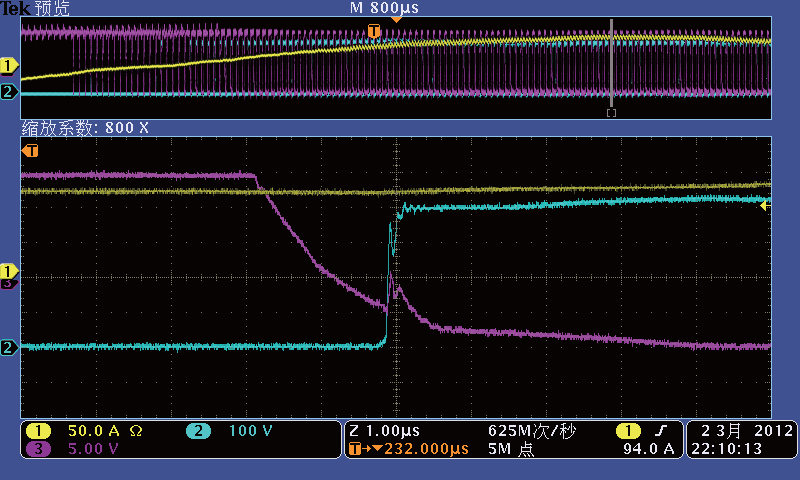Viewport: 800px width, 480px height.
Task: Click the purple channel 3 badge in readout
Action: click(x=38, y=449)
